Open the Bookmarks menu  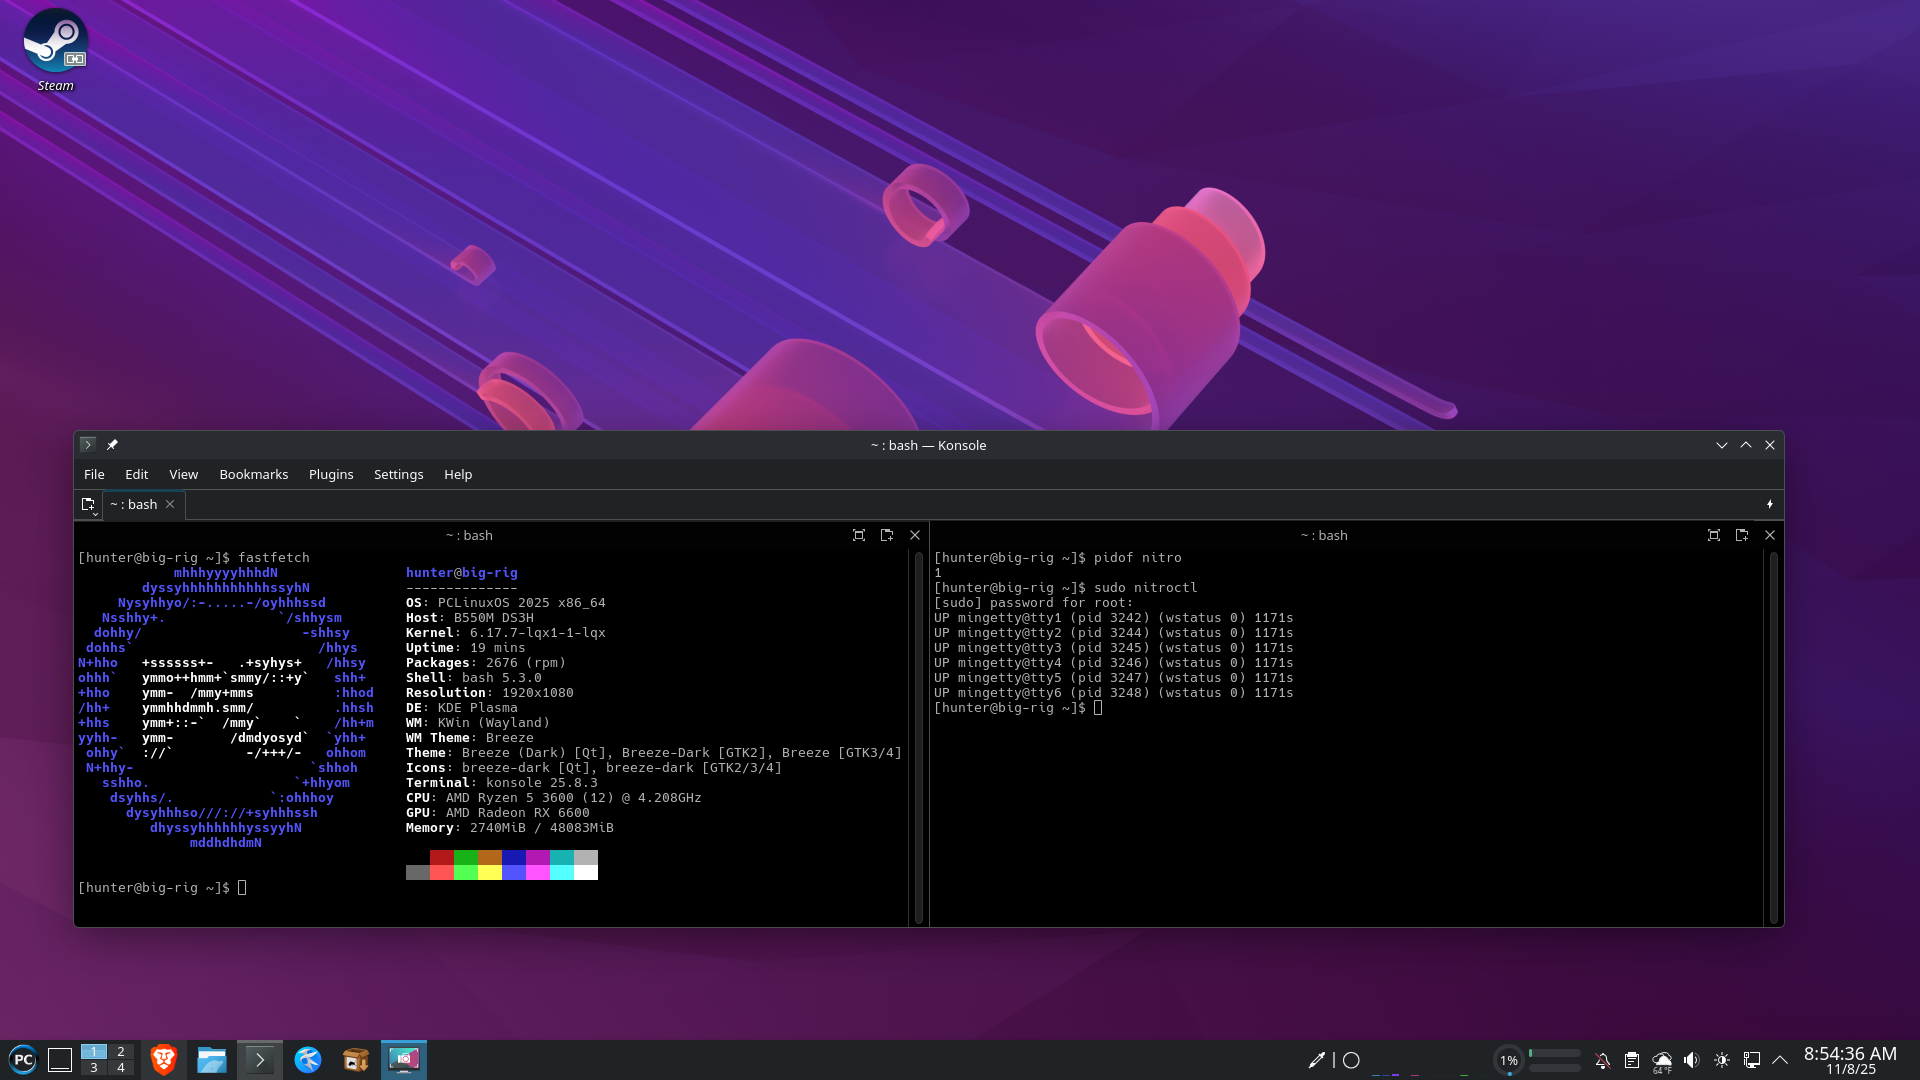click(x=253, y=474)
